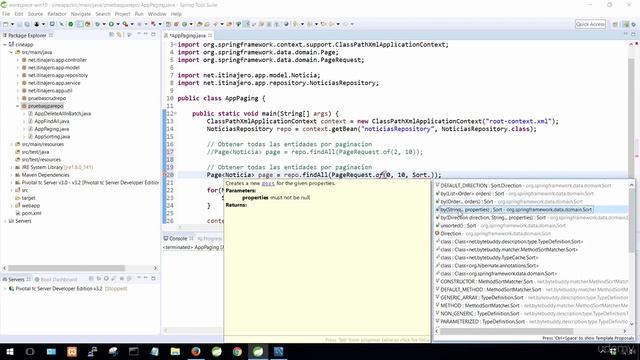Open the Cortana circle on the taskbar

[x=30, y=351]
